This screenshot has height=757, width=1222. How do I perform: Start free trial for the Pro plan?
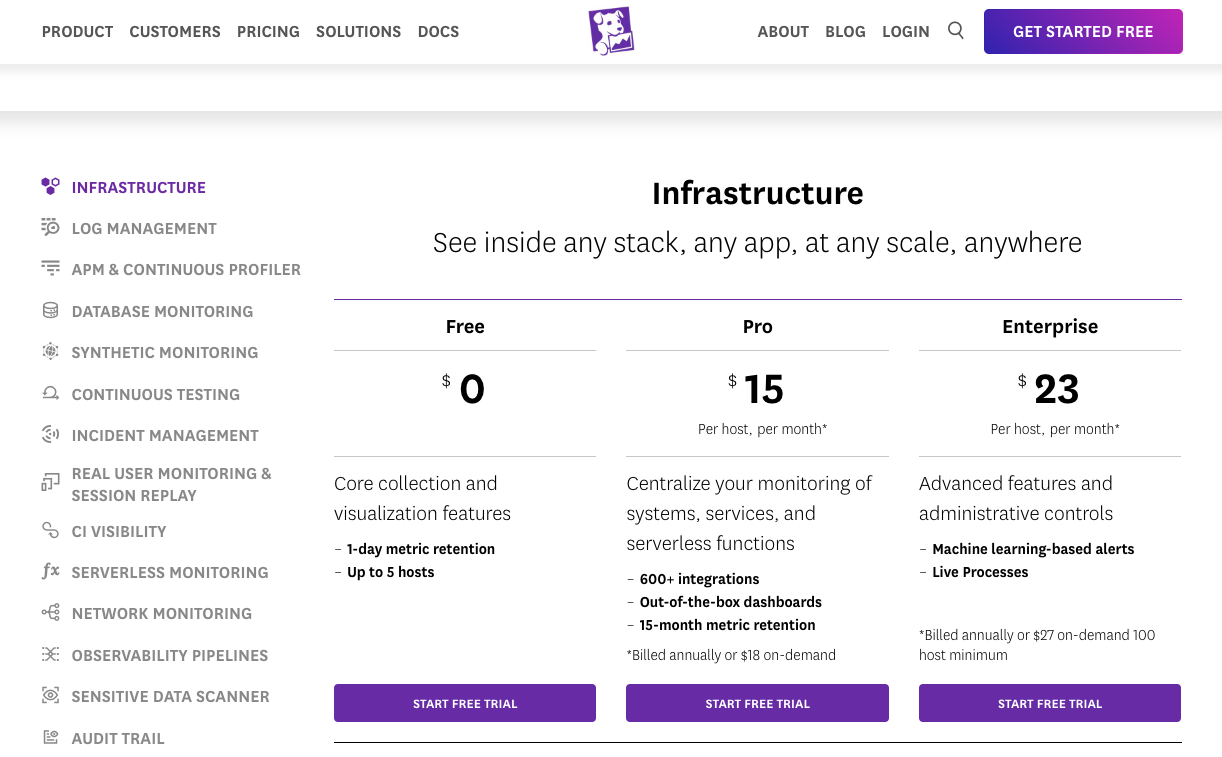pos(757,703)
